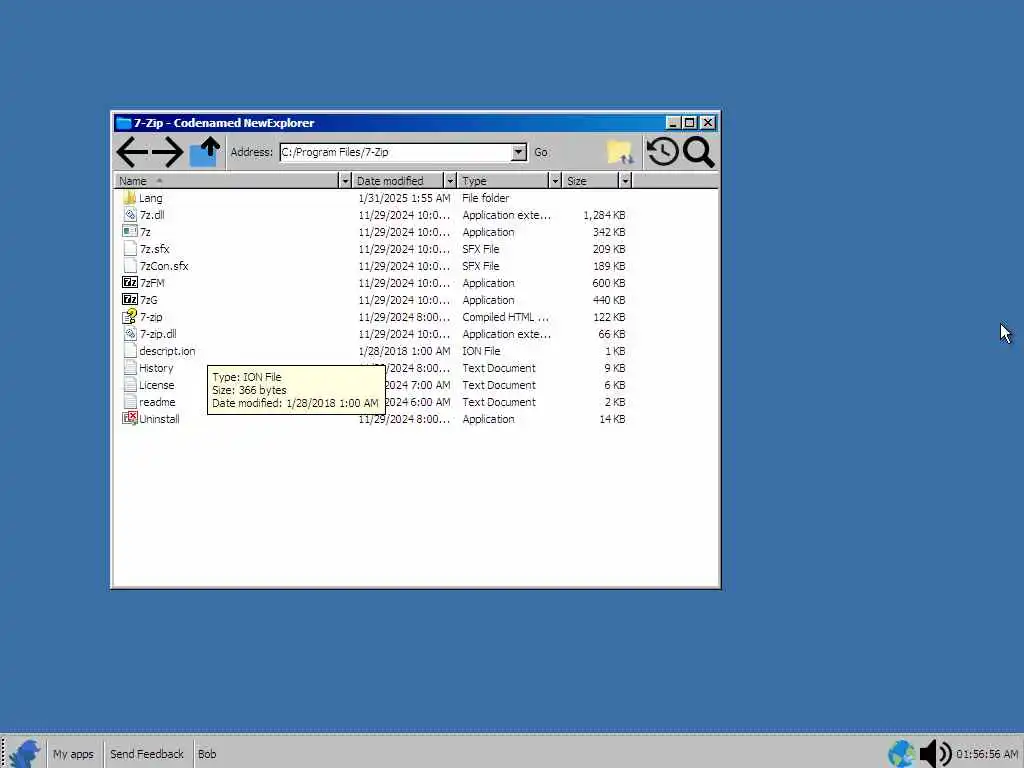Viewport: 1024px width, 768px height.
Task: Close the 7-Zip NewExplorer window
Action: [x=707, y=123]
